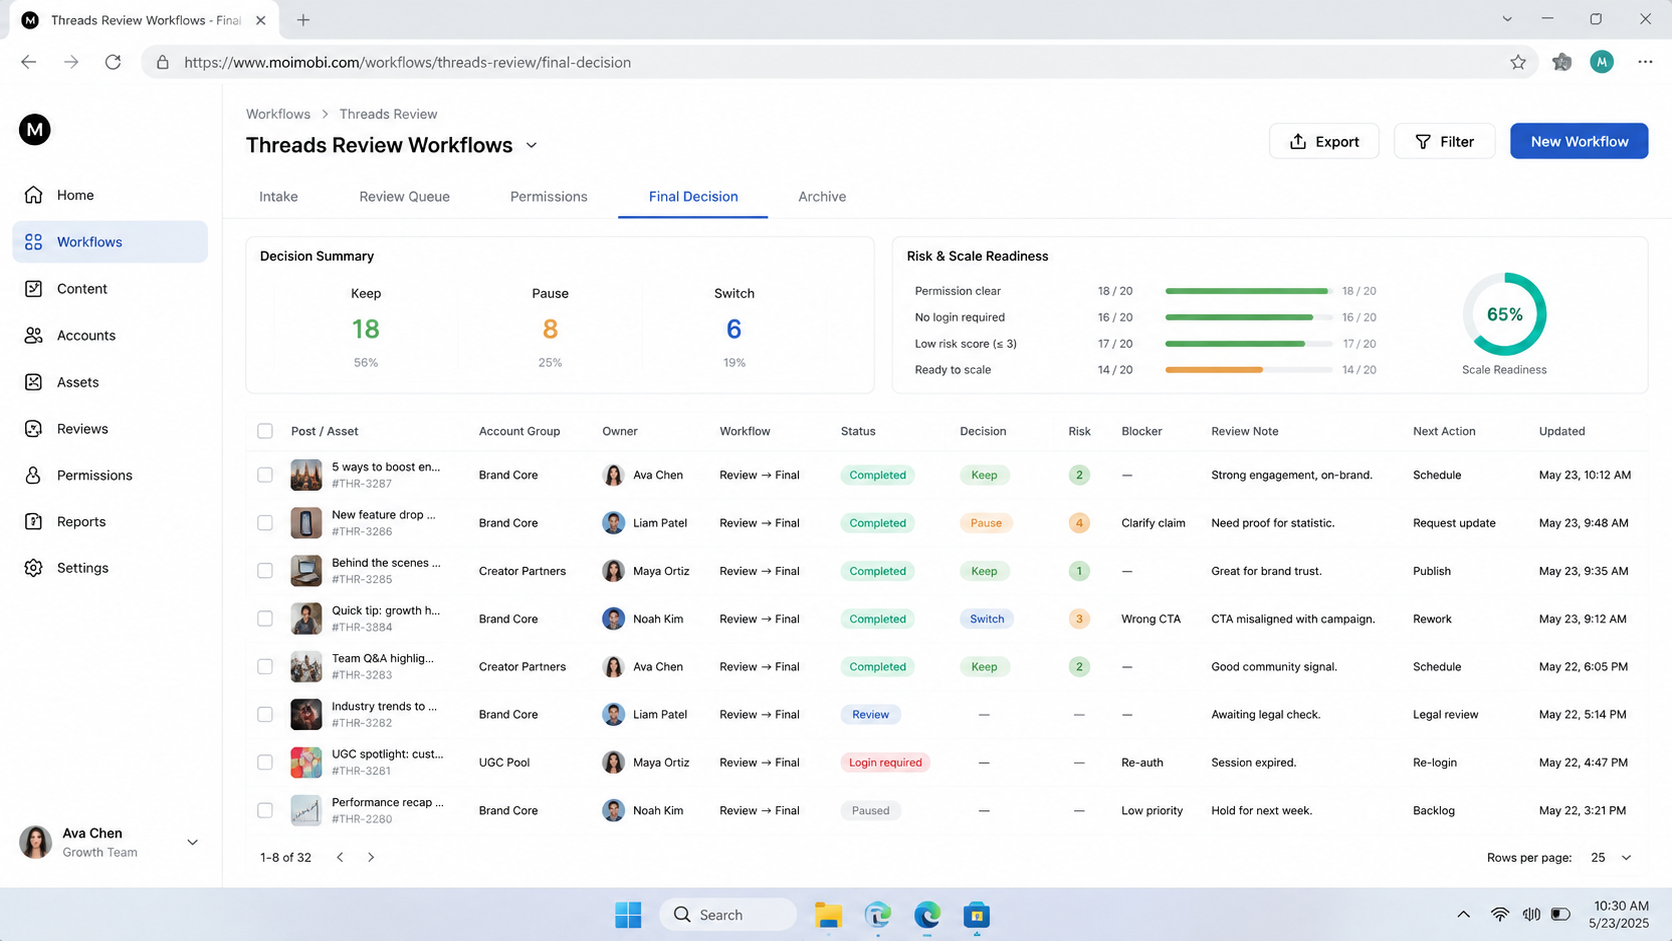Screen dimensions: 1672x941
Task: Open the Reviews sidebar icon
Action: [34, 428]
